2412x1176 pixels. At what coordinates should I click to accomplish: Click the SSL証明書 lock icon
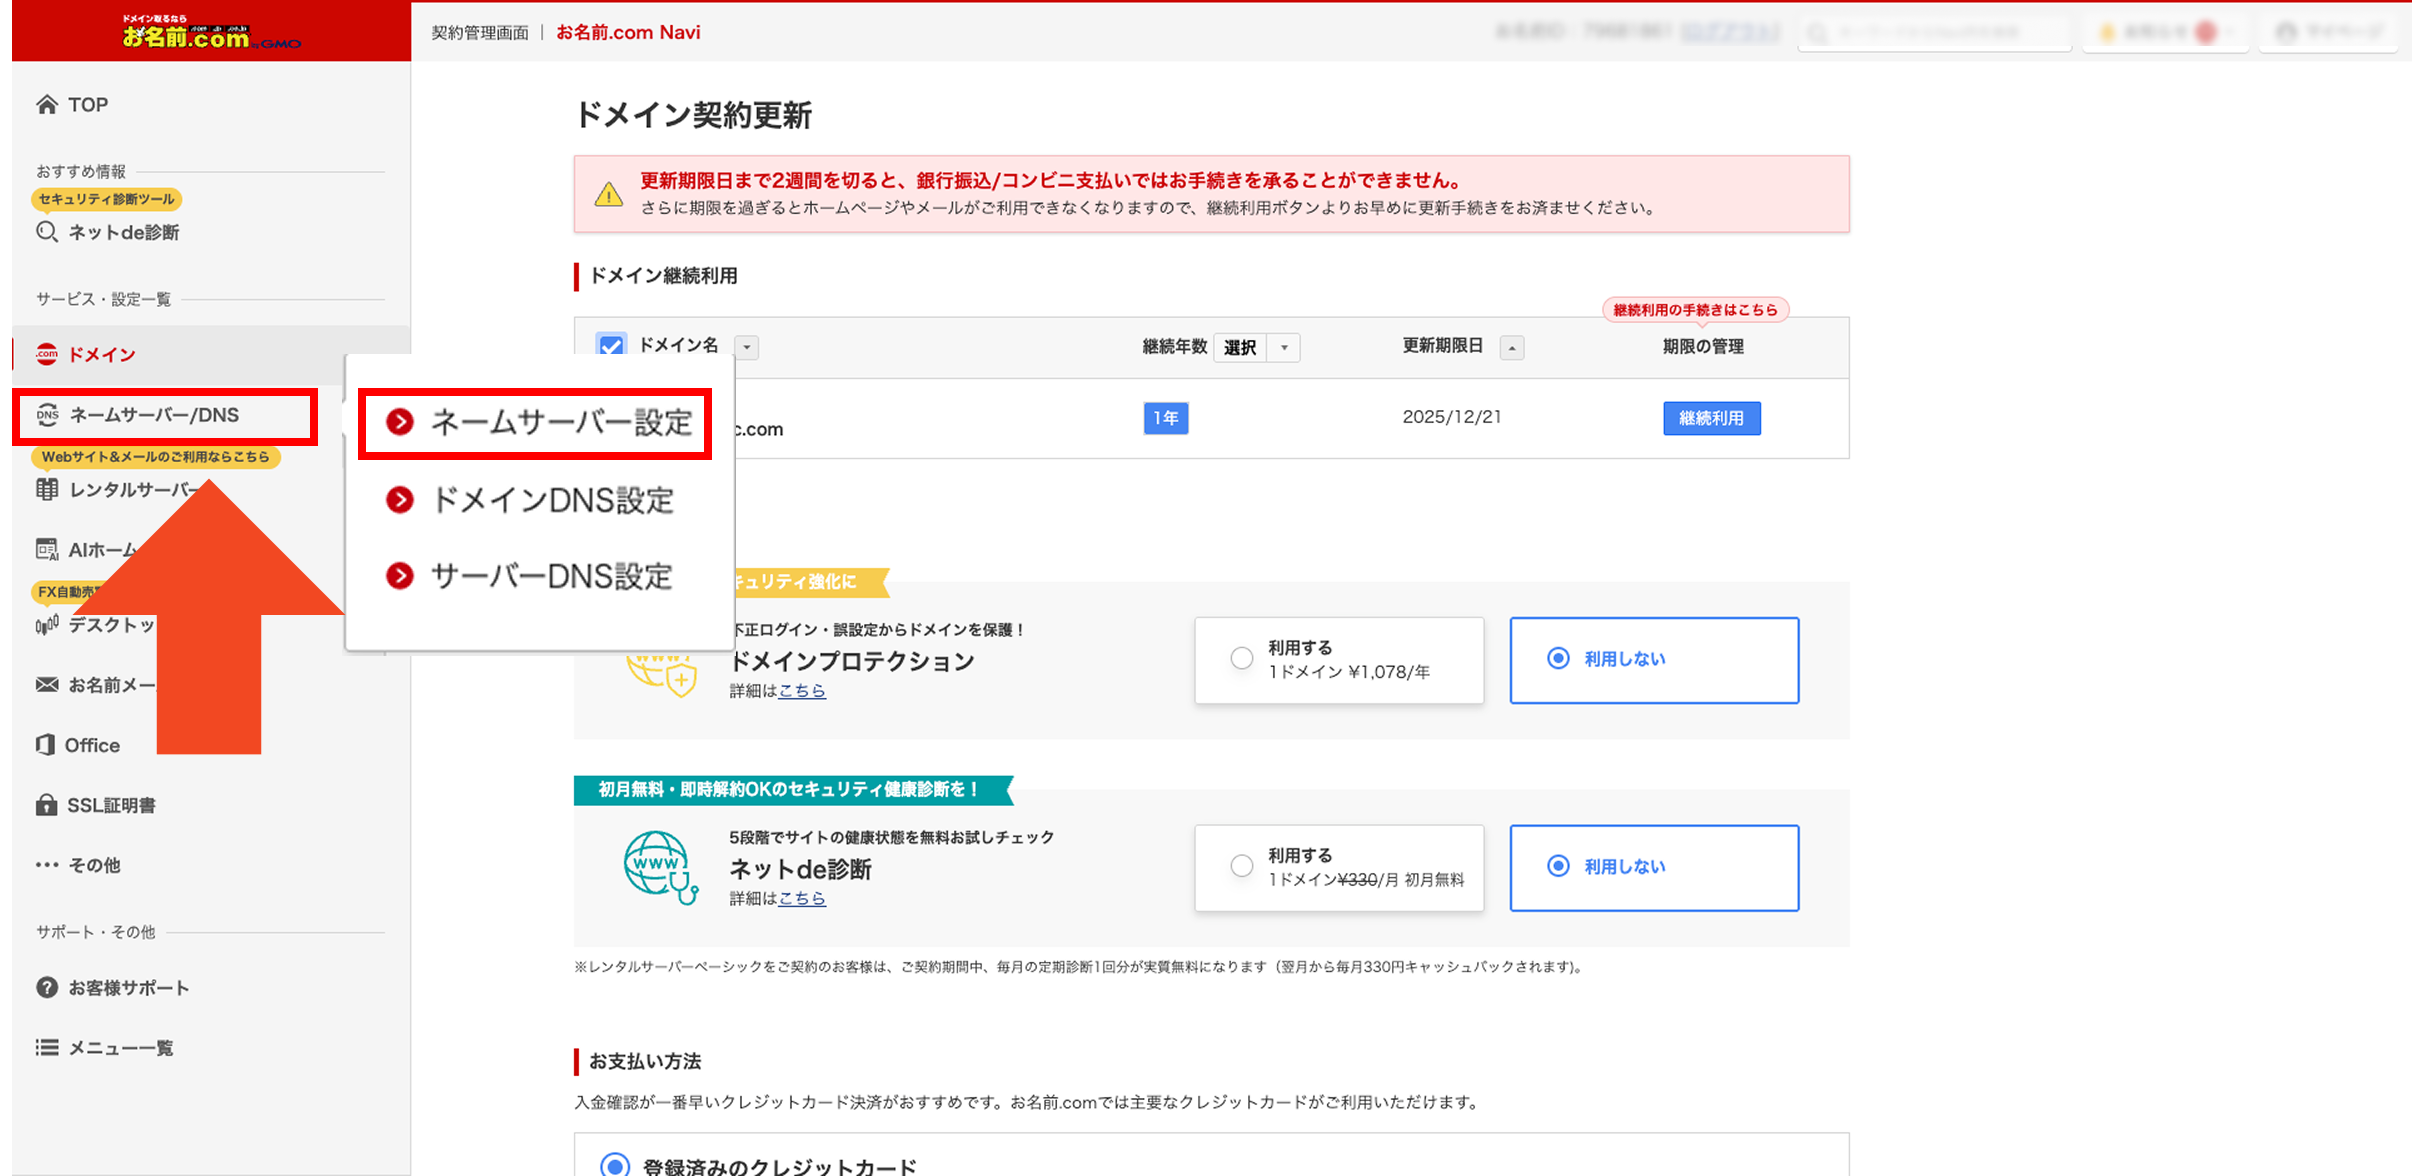point(46,805)
